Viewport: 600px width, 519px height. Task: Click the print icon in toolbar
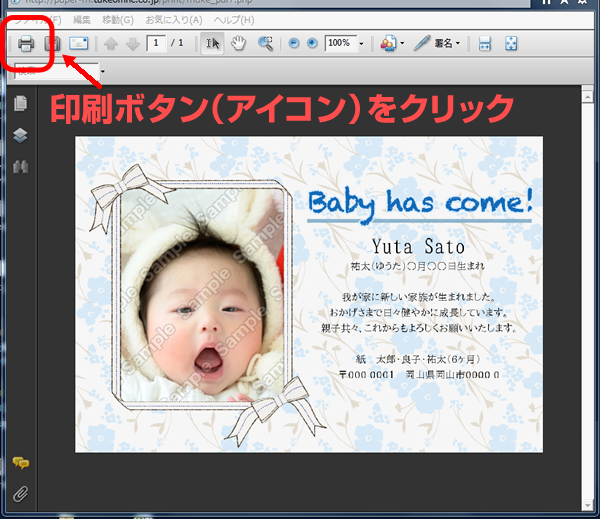coord(25,44)
